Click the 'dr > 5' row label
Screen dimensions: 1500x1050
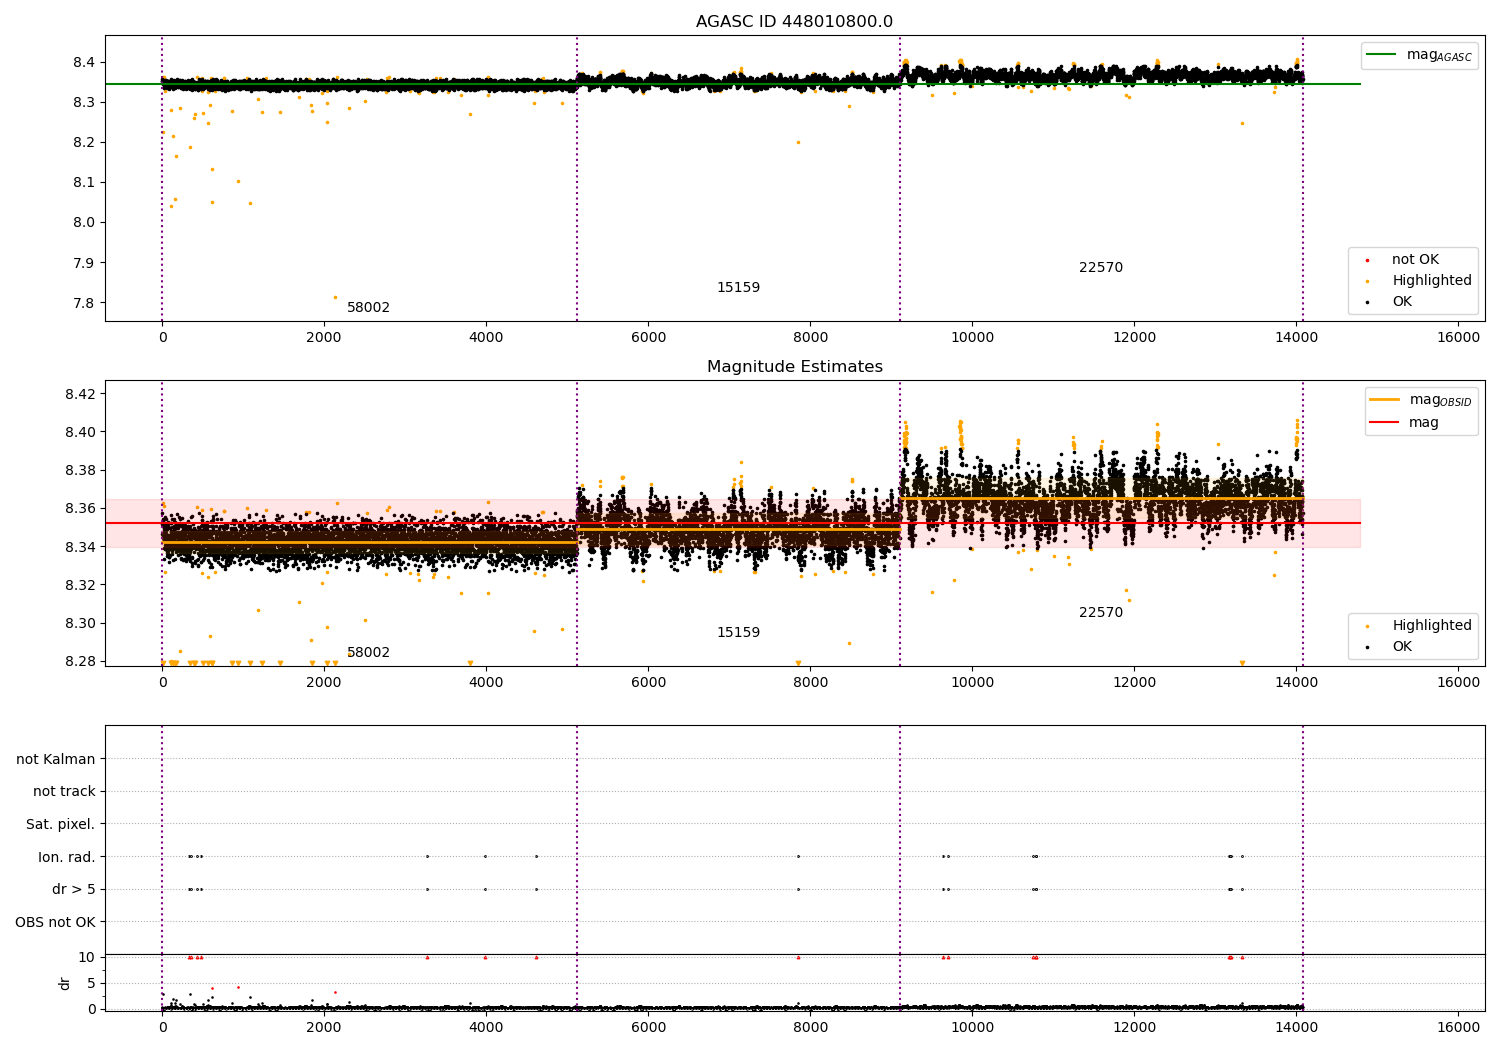pos(74,889)
